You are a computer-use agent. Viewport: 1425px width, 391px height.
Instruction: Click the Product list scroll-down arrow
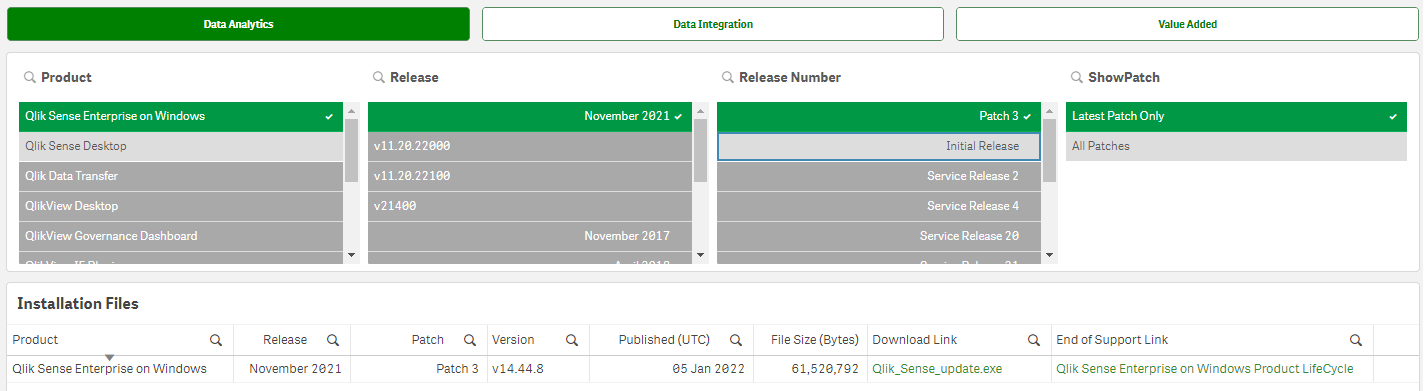(351, 255)
